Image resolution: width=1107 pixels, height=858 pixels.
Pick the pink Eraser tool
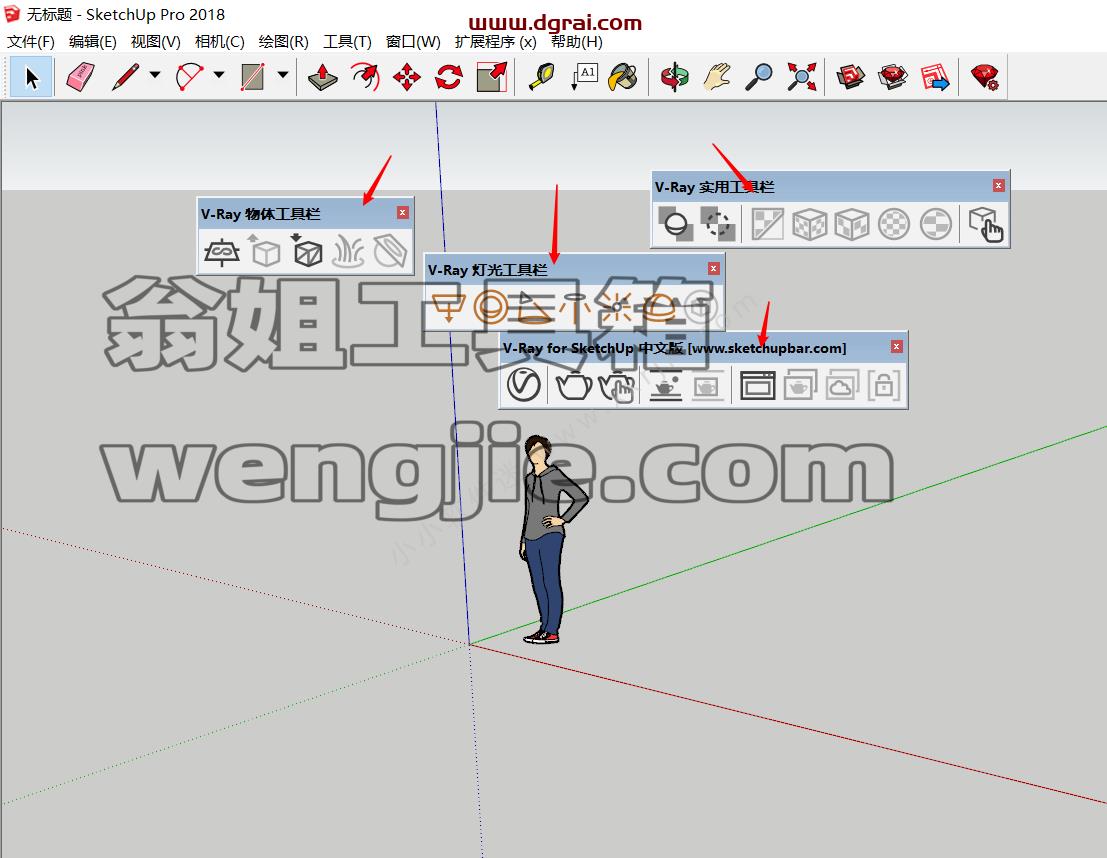point(80,77)
